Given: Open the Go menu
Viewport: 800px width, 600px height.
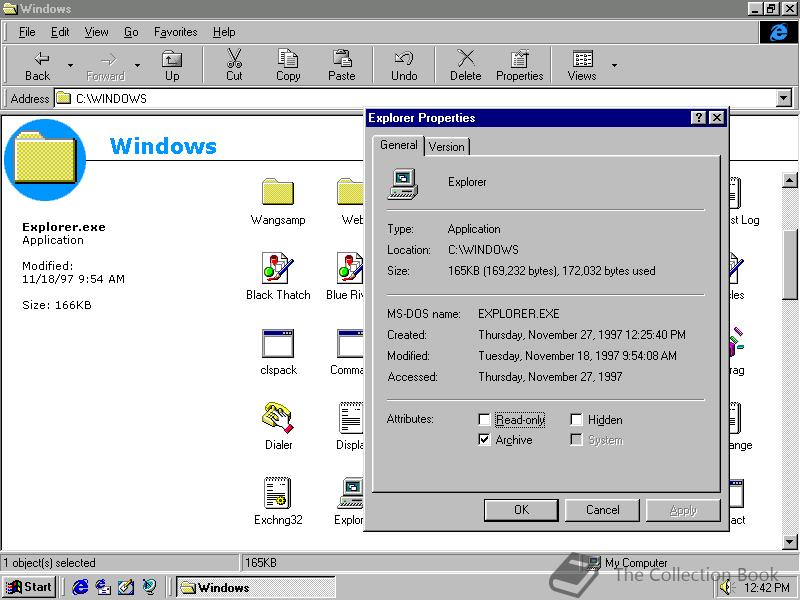Looking at the screenshot, I should coord(131,32).
